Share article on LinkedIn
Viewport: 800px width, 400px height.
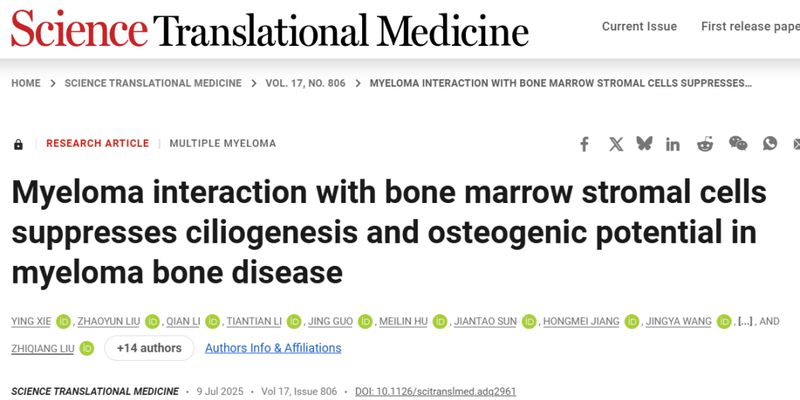[673, 144]
